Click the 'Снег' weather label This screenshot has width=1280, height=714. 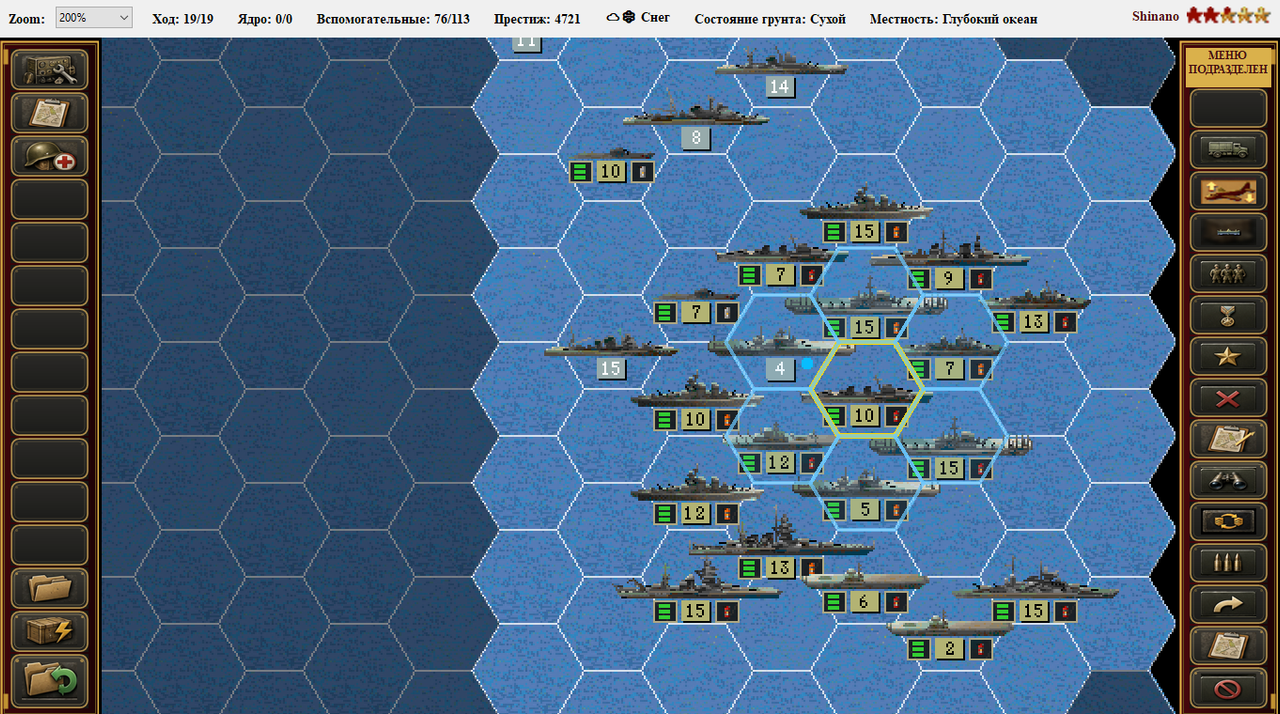pyautogui.click(x=656, y=18)
